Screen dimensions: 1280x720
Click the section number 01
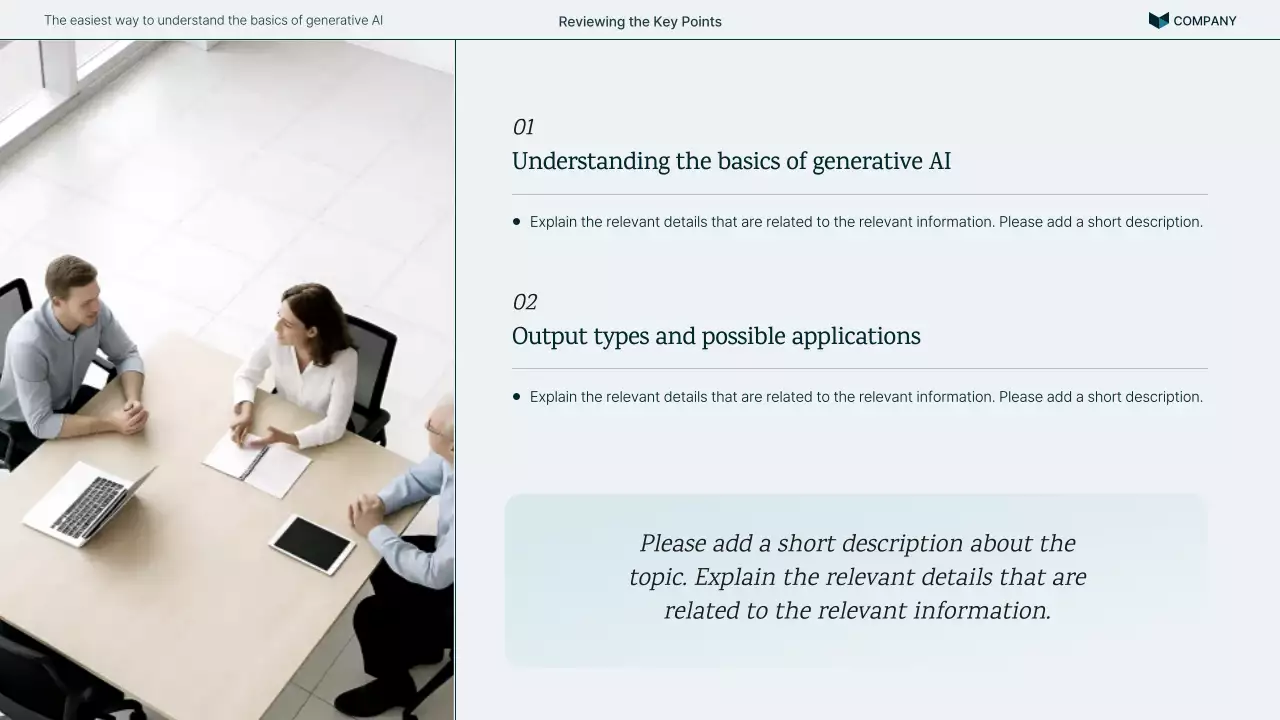point(523,127)
